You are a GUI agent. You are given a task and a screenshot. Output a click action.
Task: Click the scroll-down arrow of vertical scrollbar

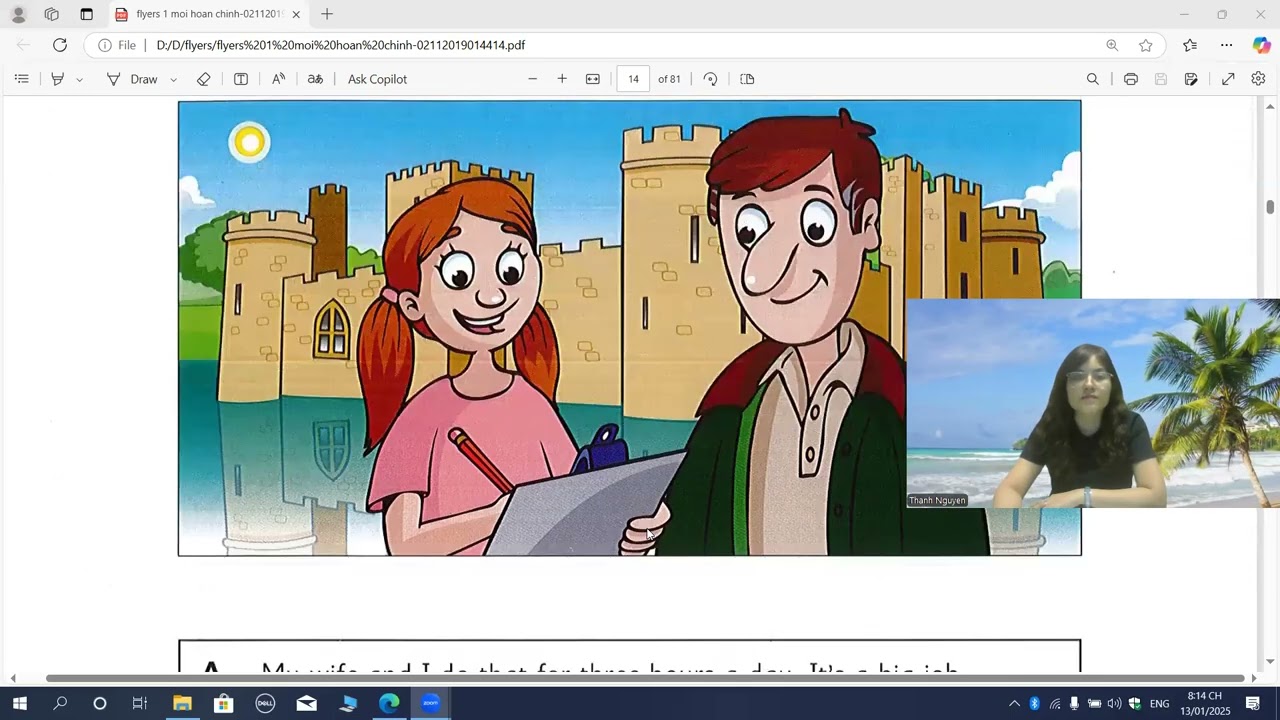tap(1271, 662)
